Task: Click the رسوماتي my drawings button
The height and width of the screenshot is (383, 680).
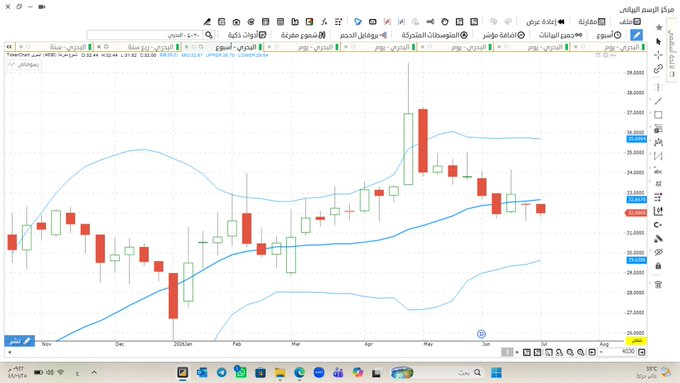Action: 24,64
